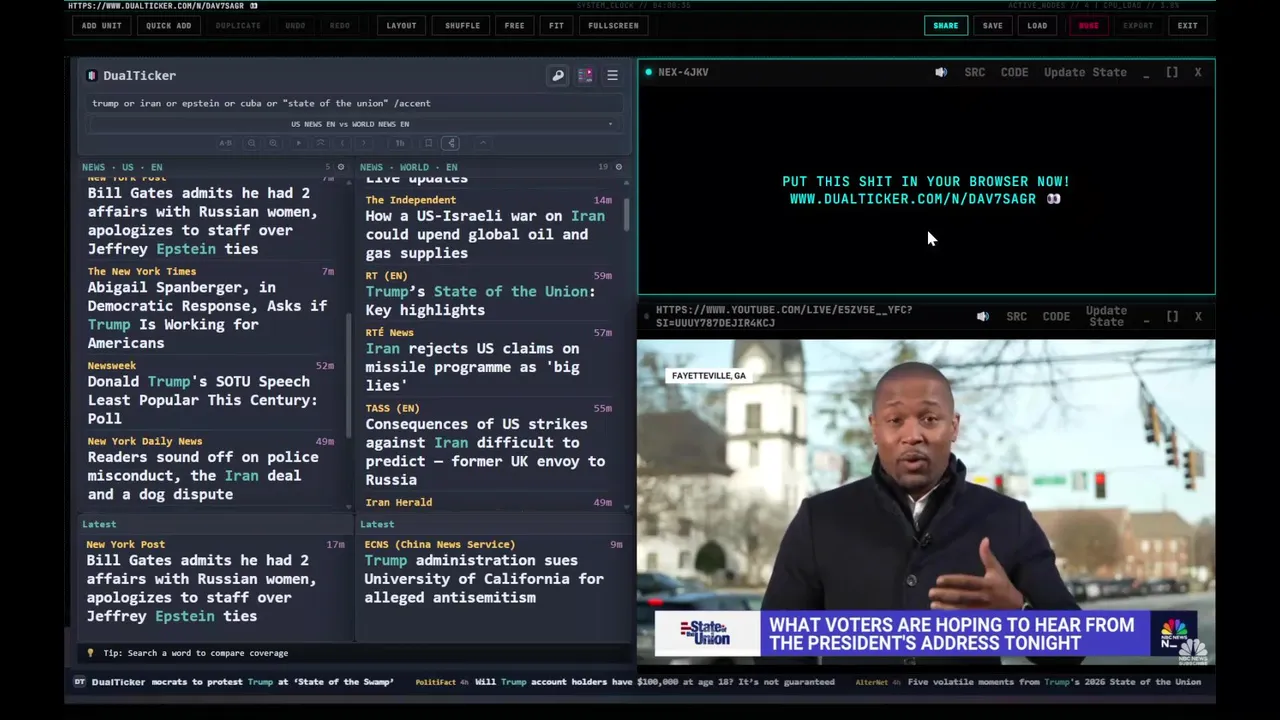Click the SAVE button
The width and height of the screenshot is (1280, 720).
point(992,25)
